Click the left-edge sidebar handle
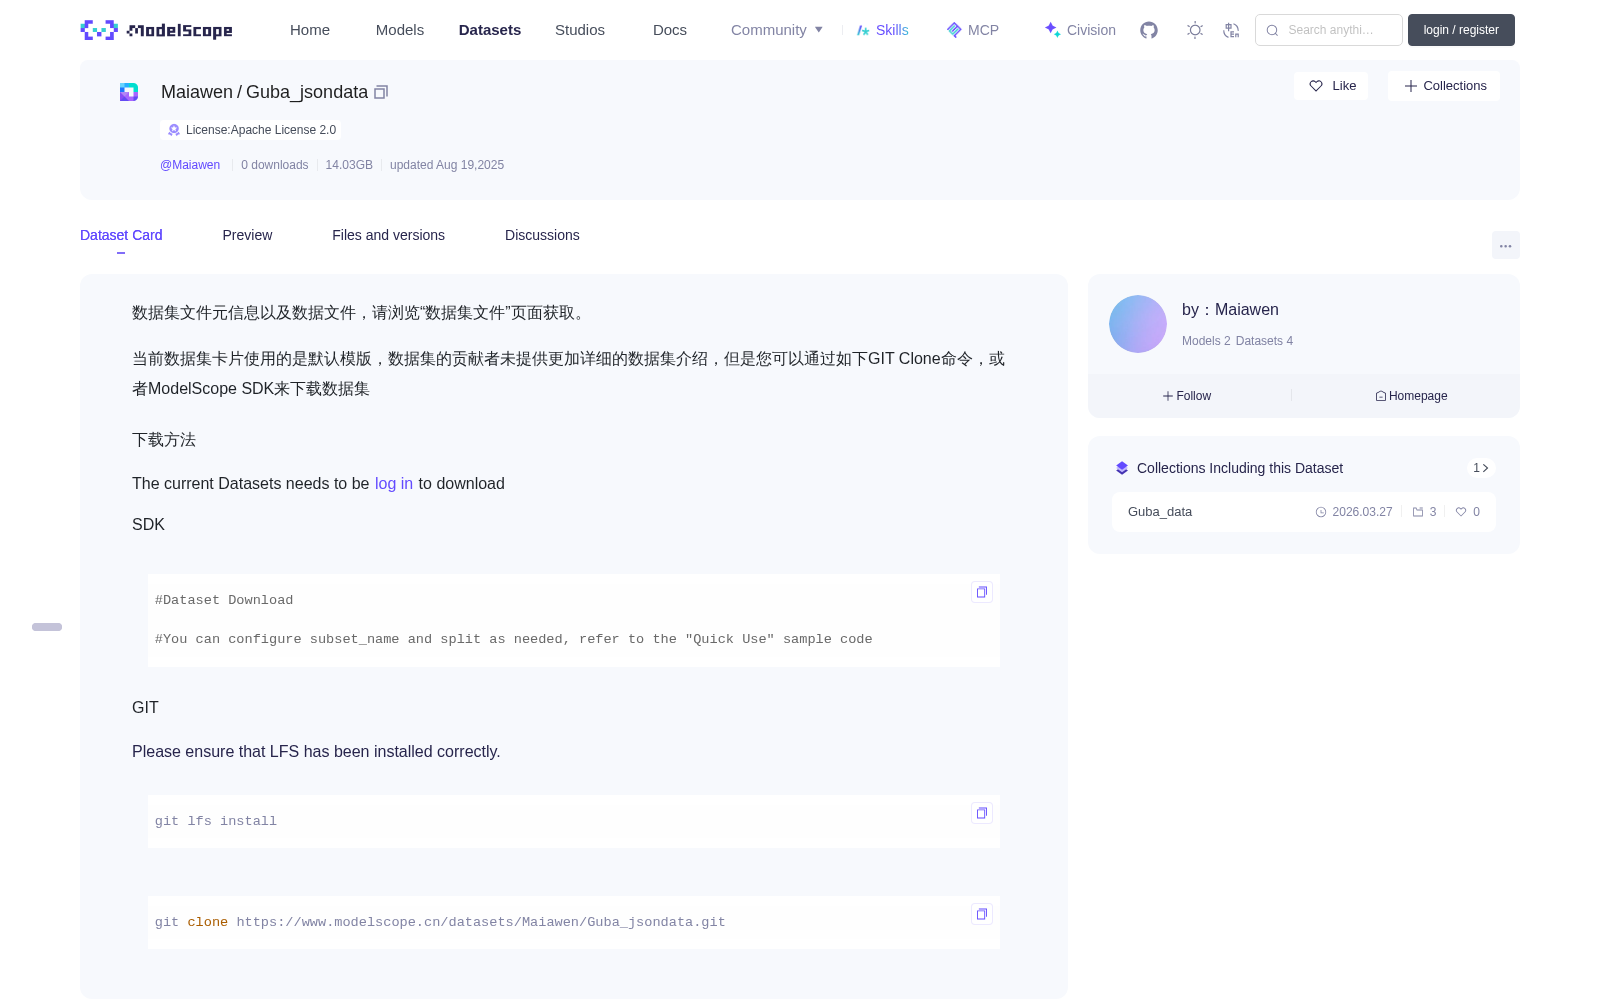The width and height of the screenshot is (1600, 1000). (x=47, y=627)
